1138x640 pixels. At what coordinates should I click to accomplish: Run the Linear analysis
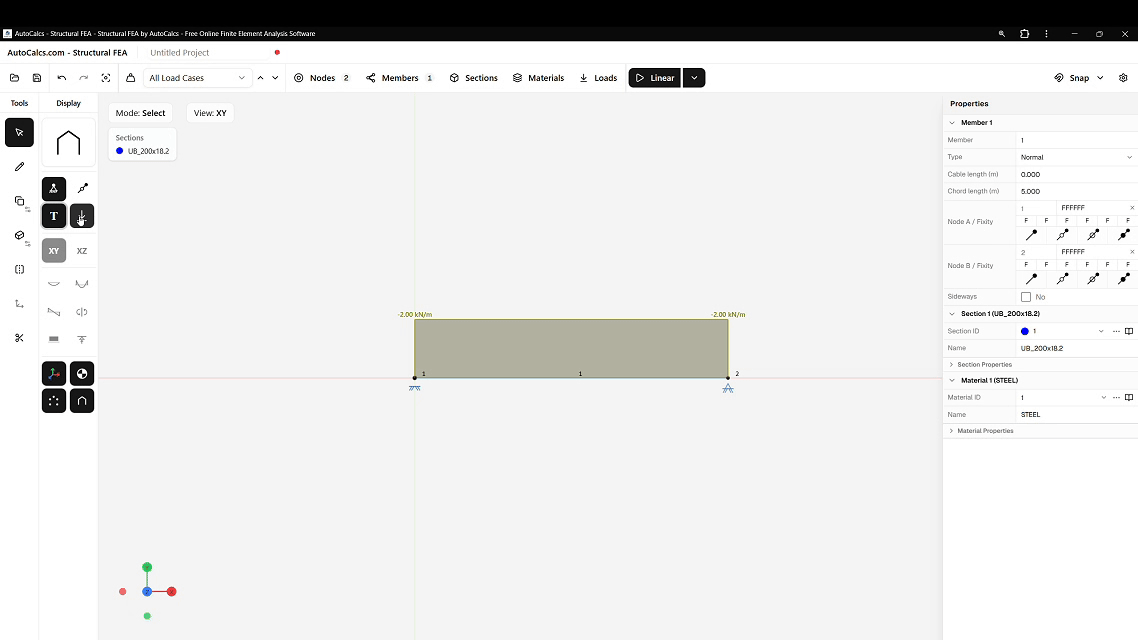click(x=654, y=78)
